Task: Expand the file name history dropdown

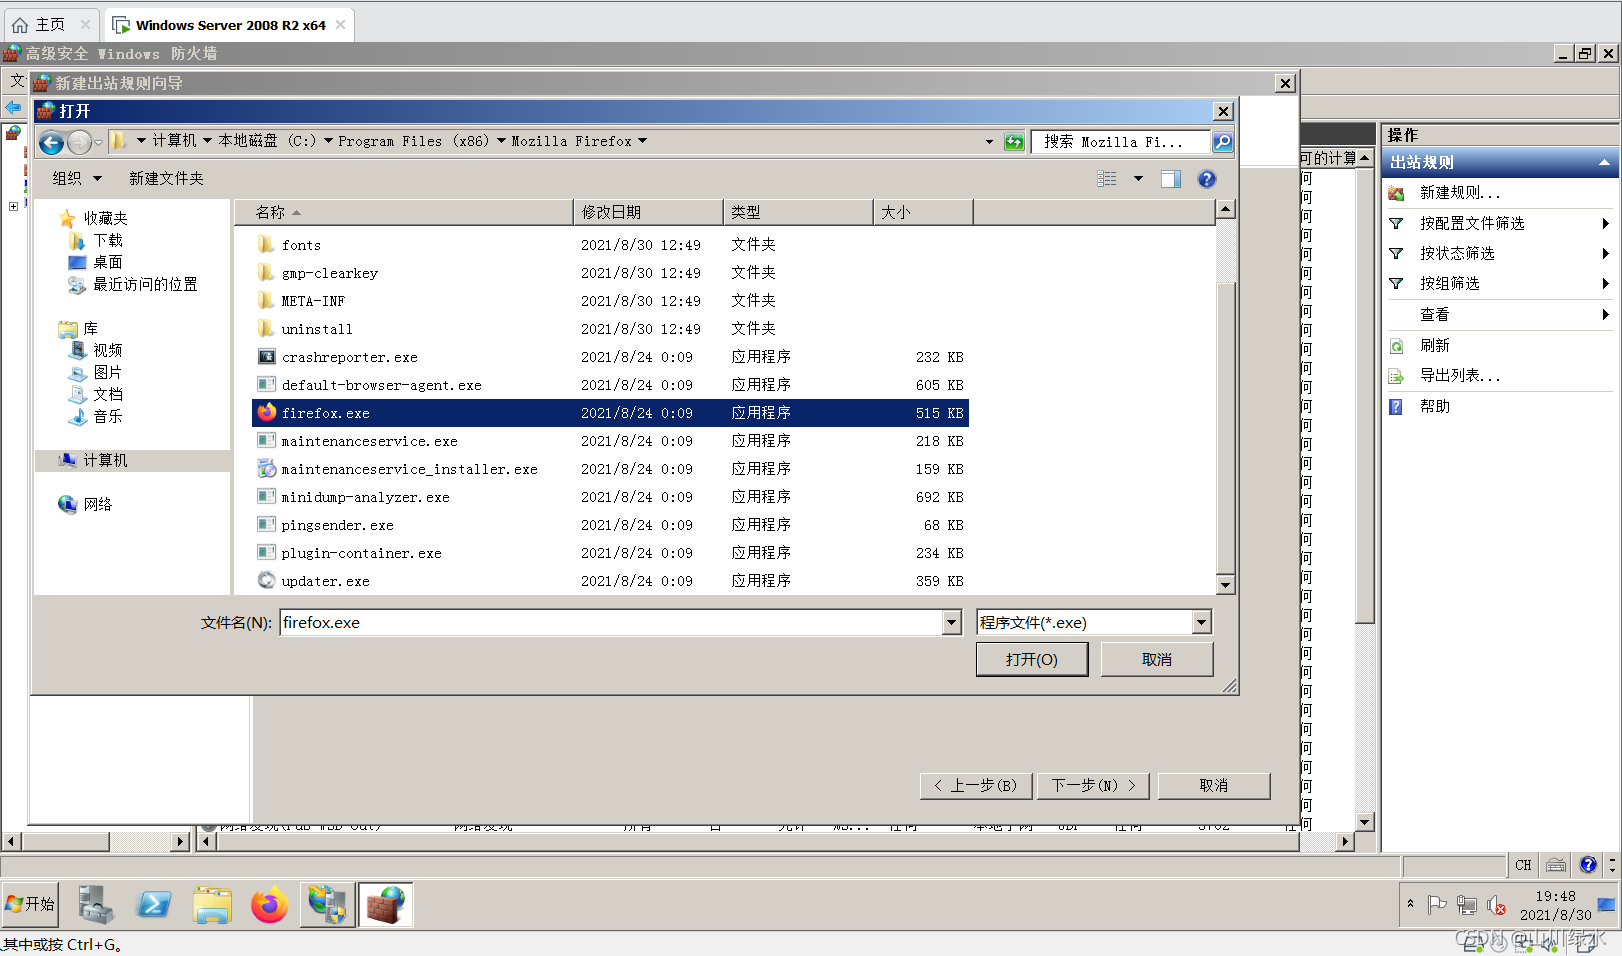Action: (x=951, y=623)
